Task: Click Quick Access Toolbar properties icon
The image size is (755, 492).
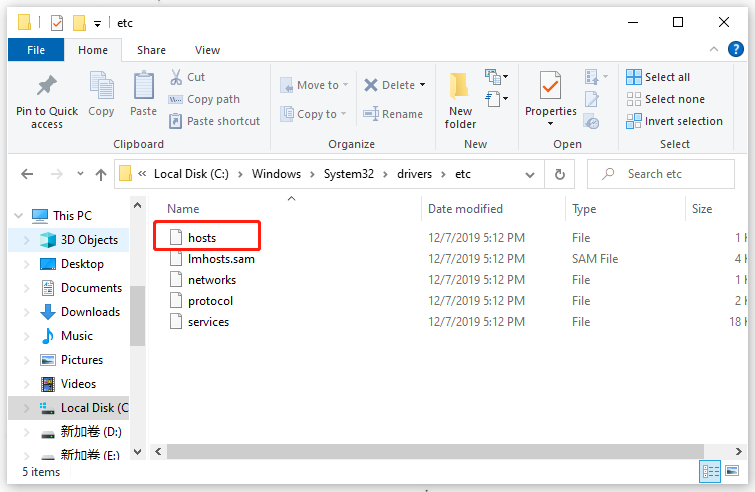Action: tap(57, 23)
